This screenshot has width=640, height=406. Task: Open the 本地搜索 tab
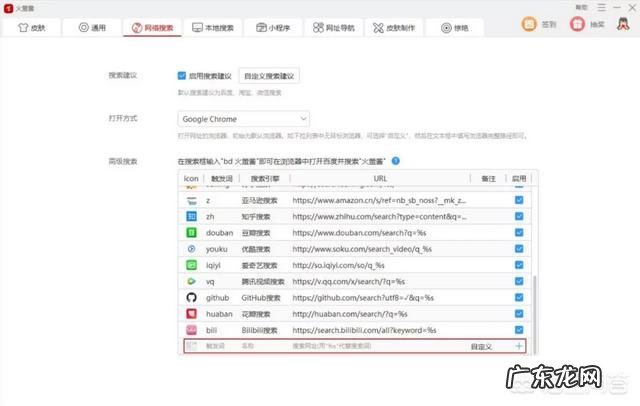click(213, 28)
